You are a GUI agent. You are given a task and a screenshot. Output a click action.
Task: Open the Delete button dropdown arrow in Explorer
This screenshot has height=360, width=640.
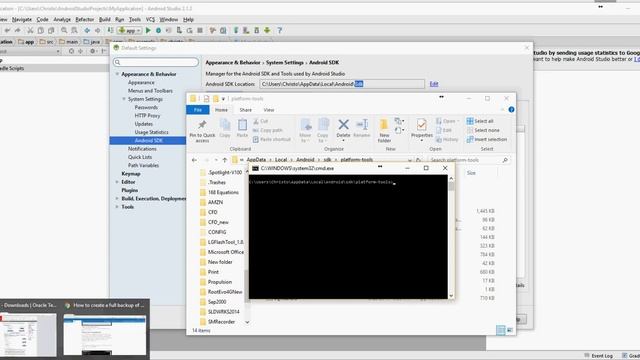pyautogui.click(x=343, y=140)
